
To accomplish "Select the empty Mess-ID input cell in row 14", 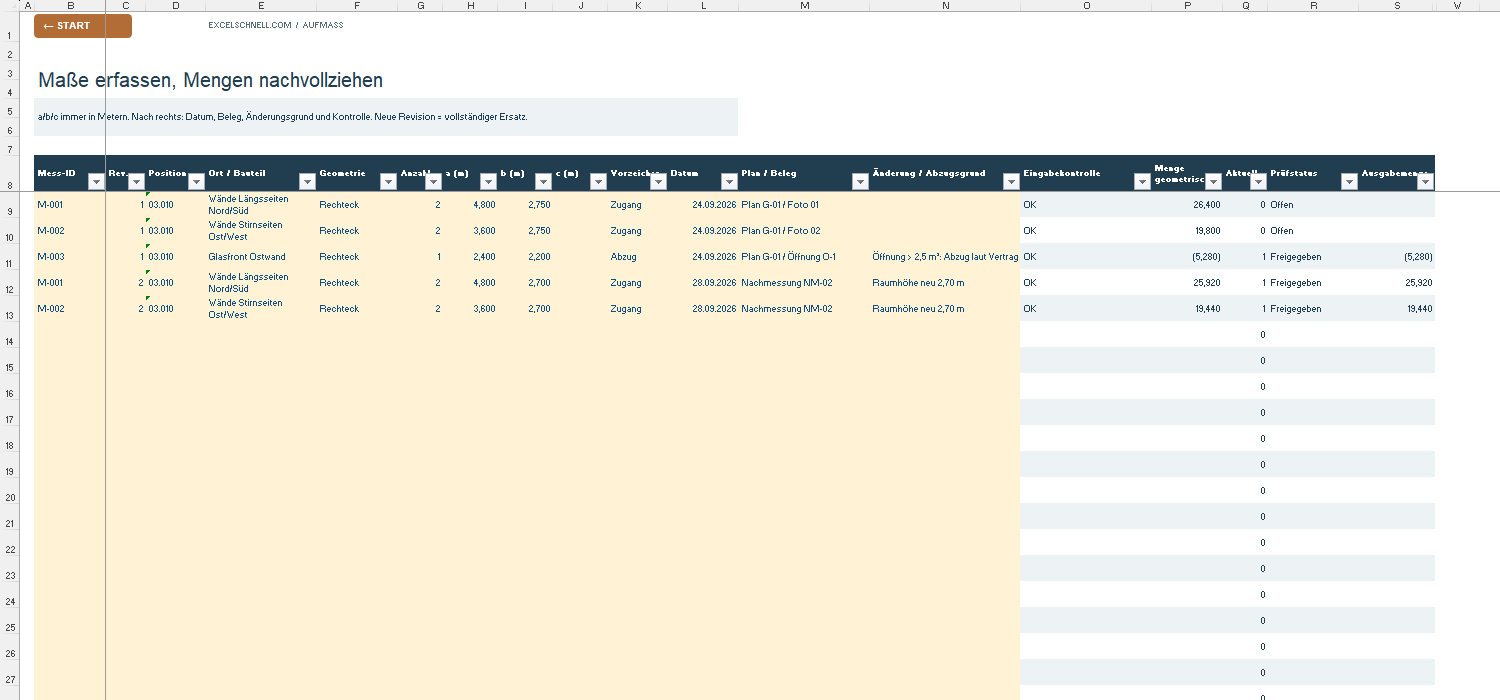I will (x=70, y=335).
